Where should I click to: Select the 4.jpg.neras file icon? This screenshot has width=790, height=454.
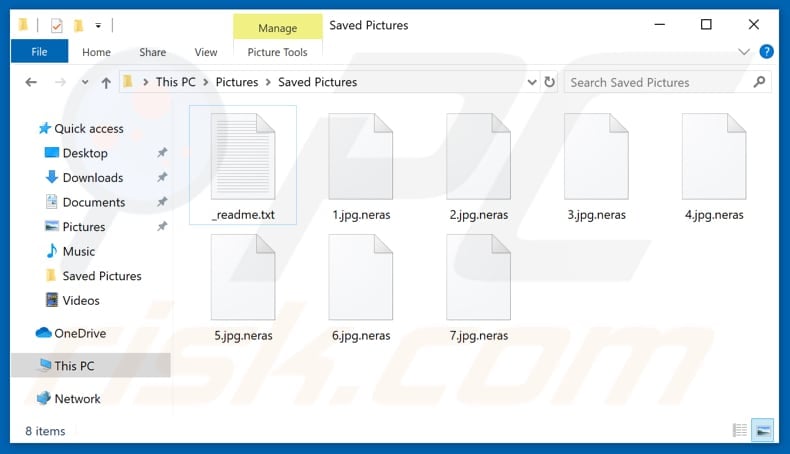(x=714, y=156)
